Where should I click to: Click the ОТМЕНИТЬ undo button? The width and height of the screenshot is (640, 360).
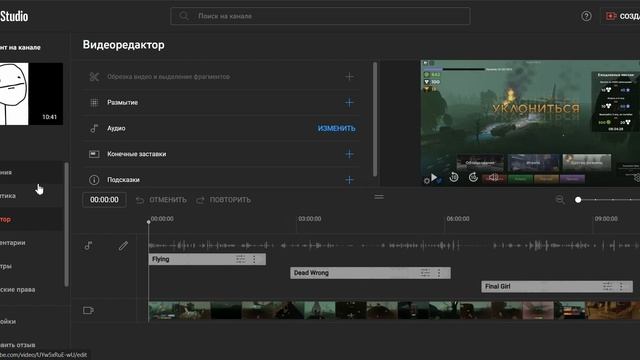pos(162,200)
